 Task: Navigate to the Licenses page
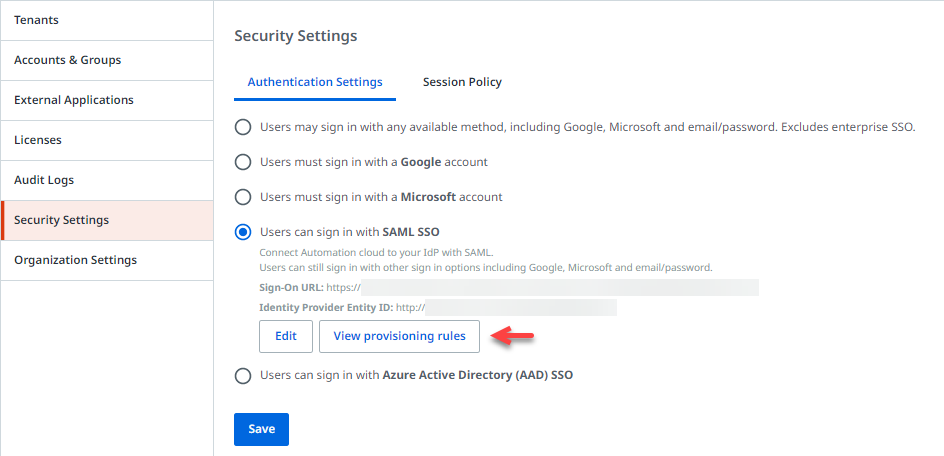coord(37,140)
